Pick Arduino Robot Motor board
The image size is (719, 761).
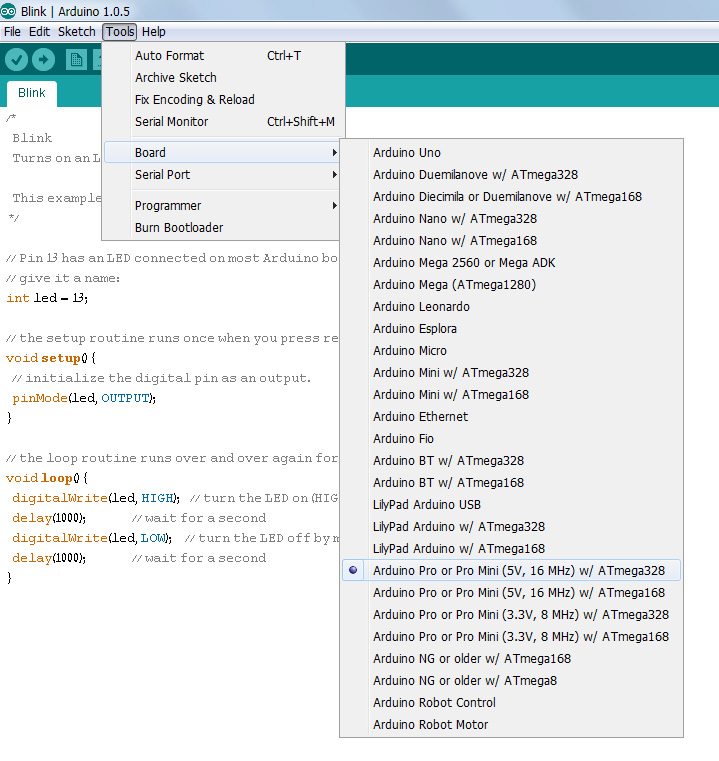click(511, 725)
